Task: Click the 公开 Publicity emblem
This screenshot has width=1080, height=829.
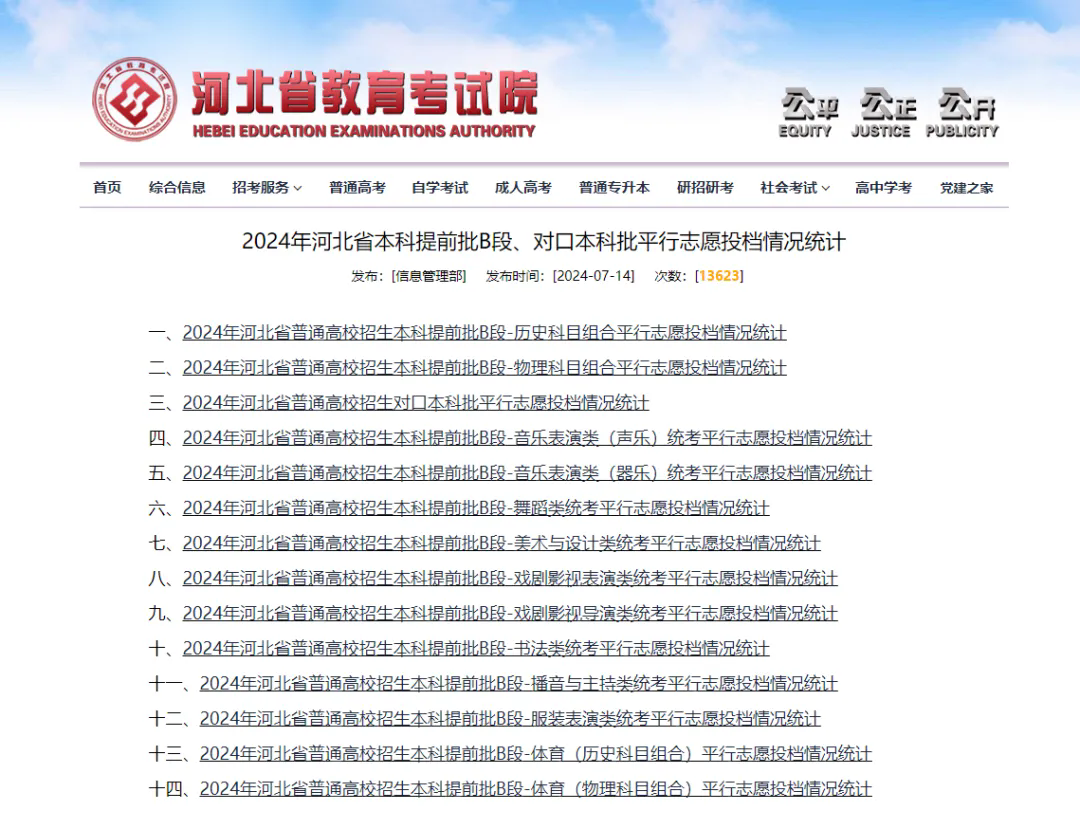Action: [961, 112]
